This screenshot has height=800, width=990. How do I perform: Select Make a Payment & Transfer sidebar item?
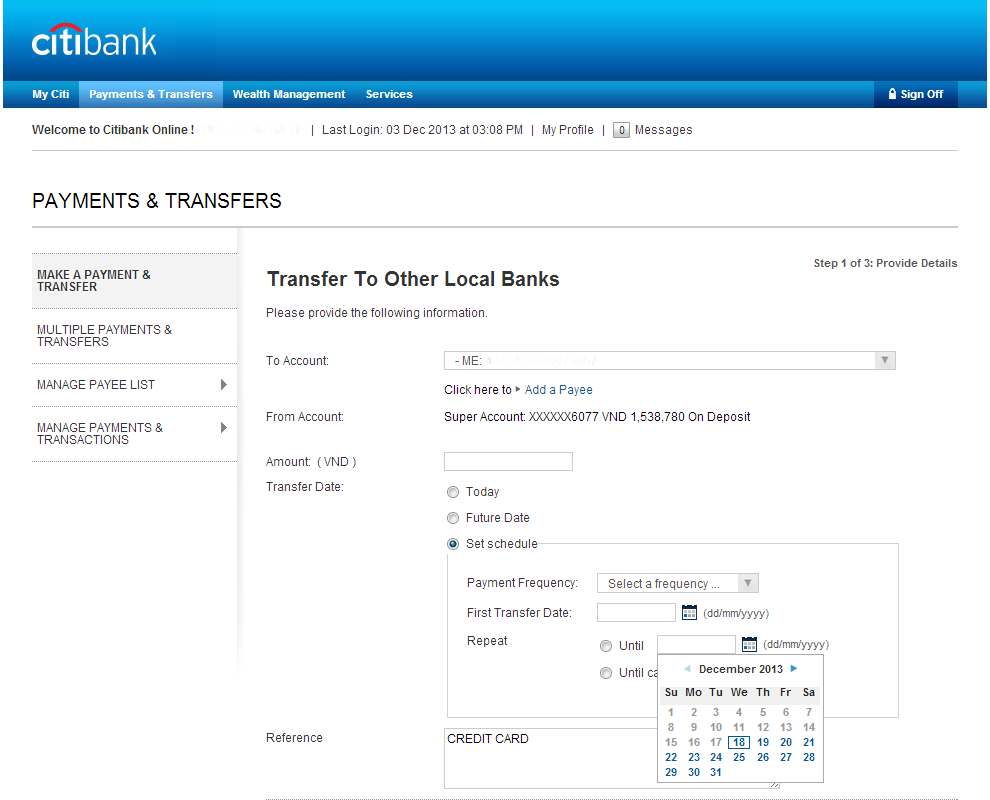point(134,280)
